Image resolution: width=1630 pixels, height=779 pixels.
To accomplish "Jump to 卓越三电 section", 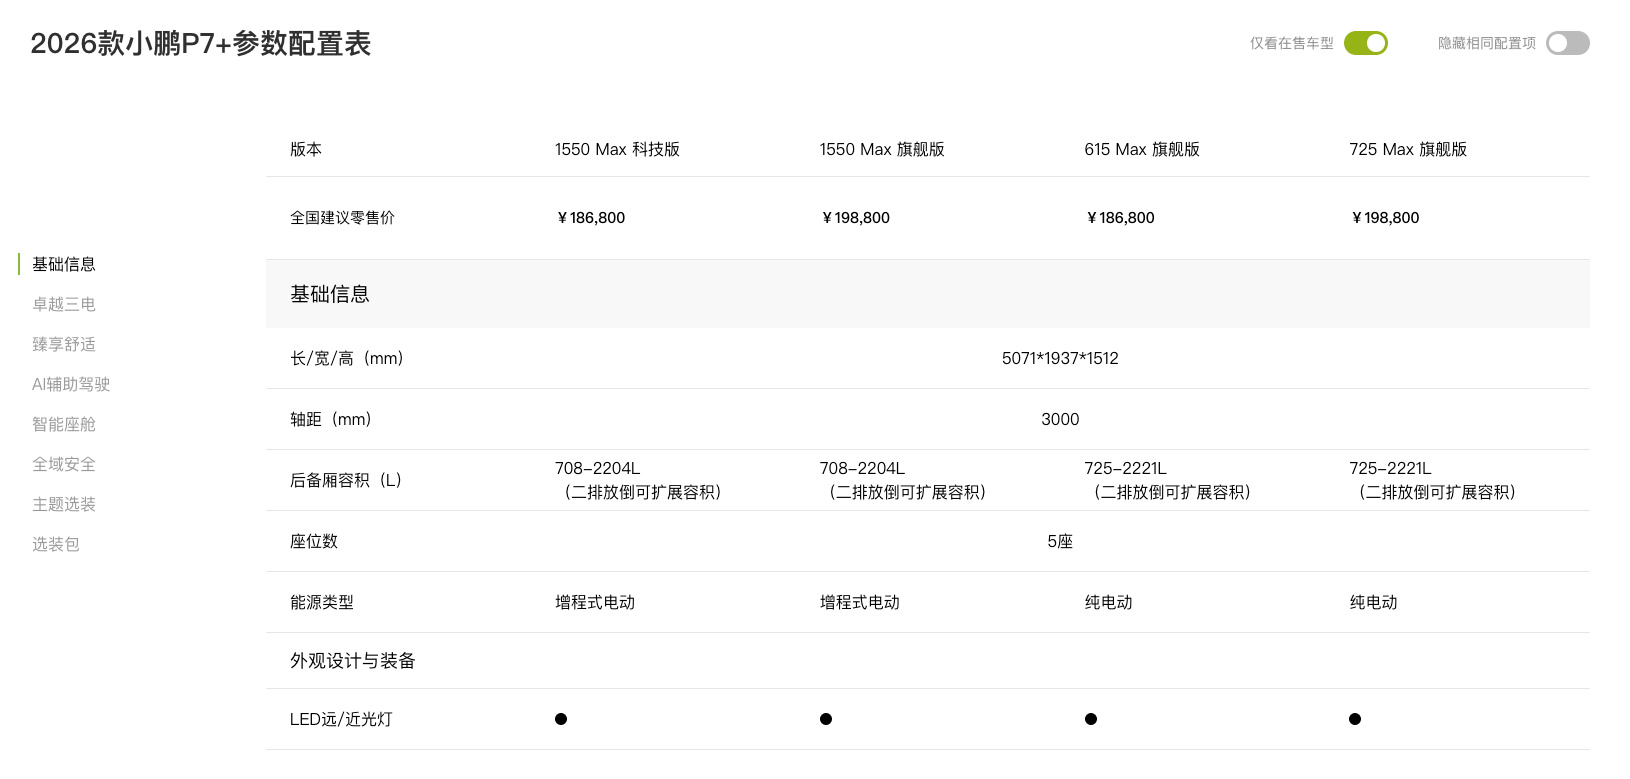I will 64,304.
